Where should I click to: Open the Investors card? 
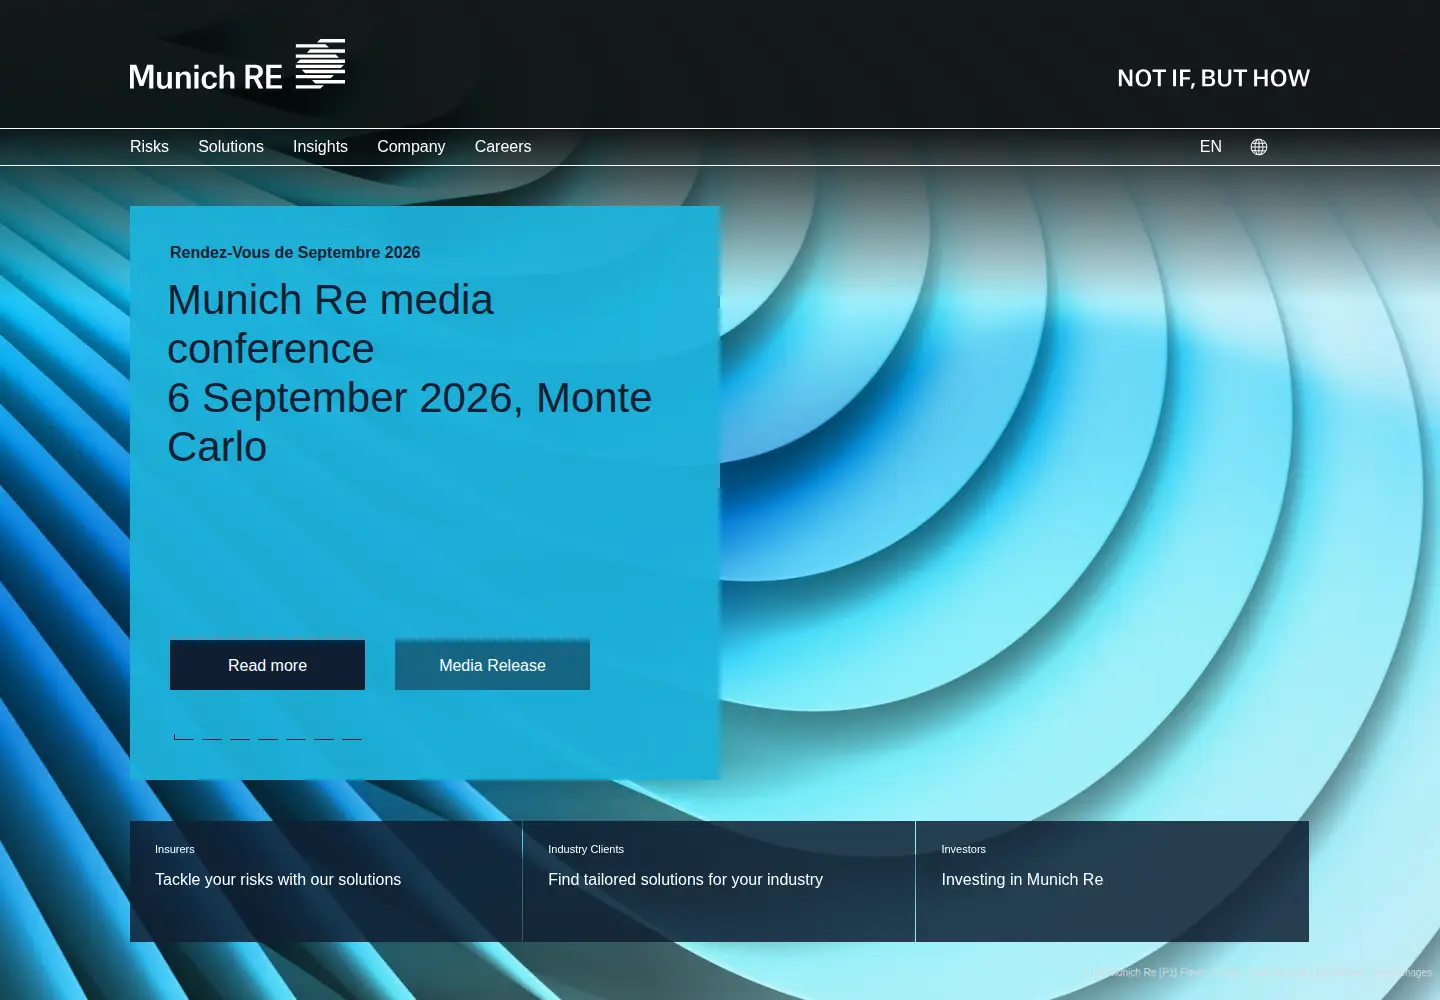(x=1112, y=881)
